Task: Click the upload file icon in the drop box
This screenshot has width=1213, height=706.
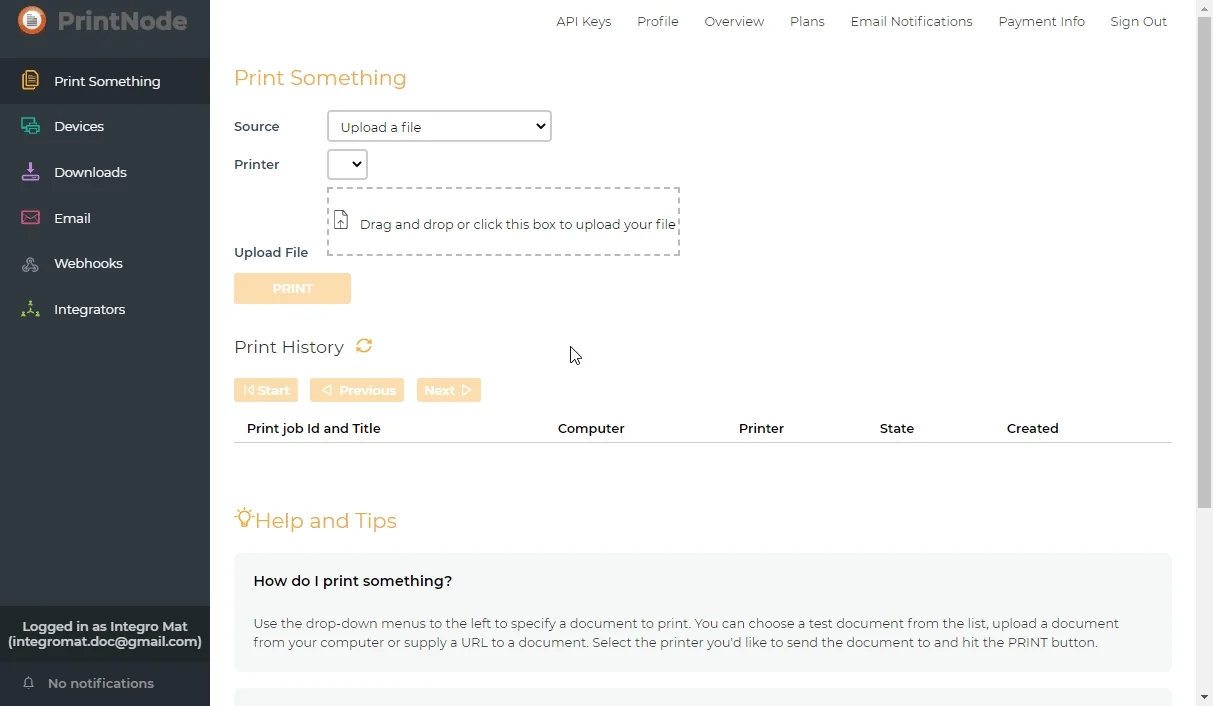Action: [341, 221]
